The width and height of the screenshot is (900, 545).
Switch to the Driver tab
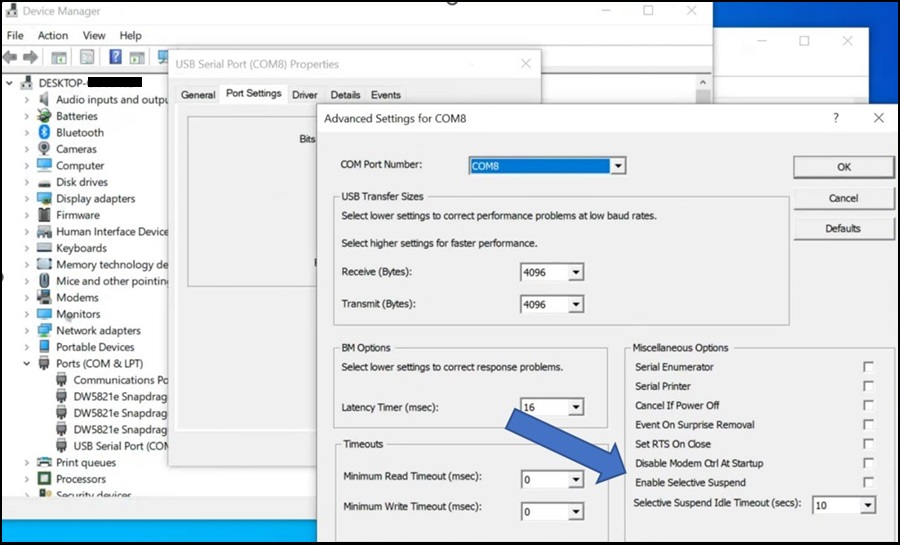305,95
